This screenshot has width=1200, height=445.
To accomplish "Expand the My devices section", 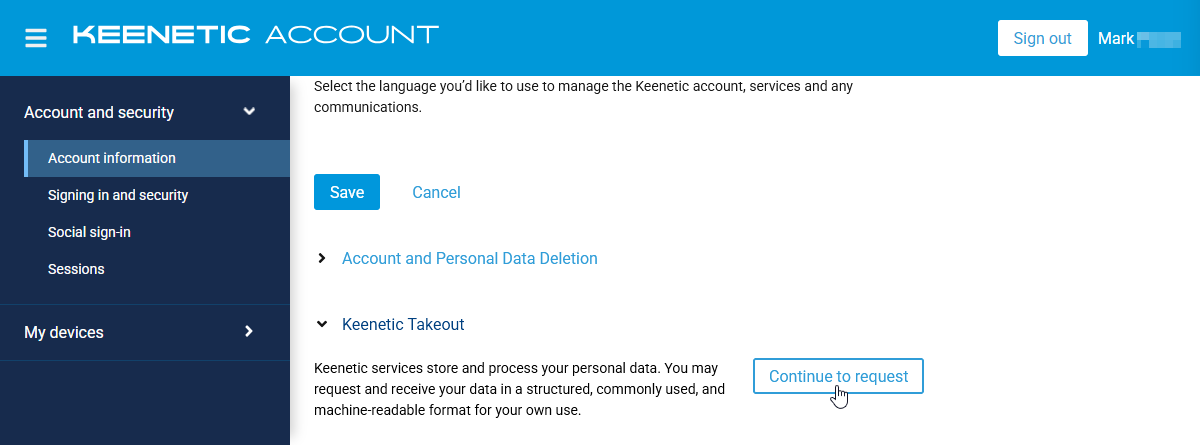I will [x=145, y=332].
